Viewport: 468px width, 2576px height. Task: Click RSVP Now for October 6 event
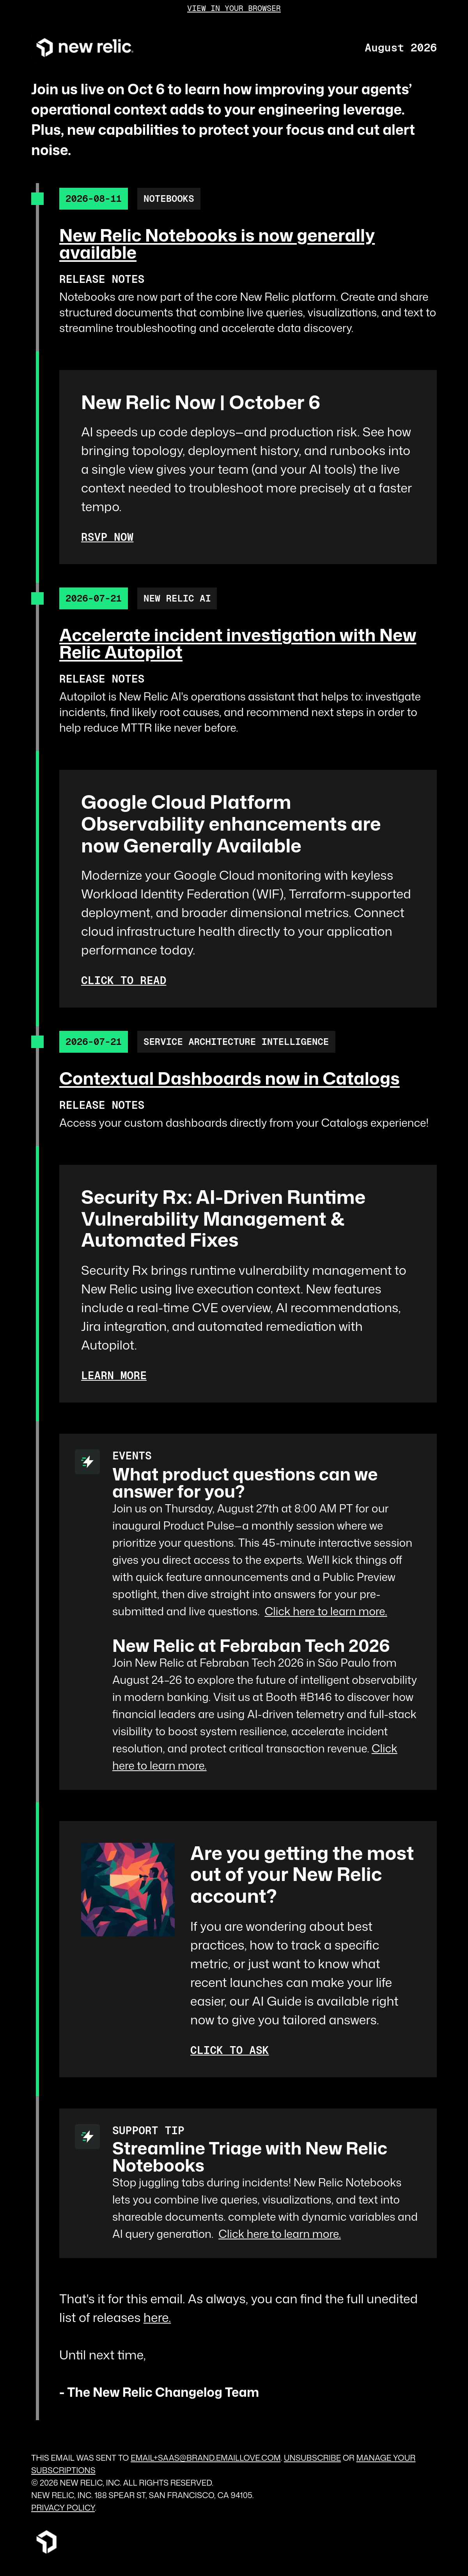tap(107, 537)
